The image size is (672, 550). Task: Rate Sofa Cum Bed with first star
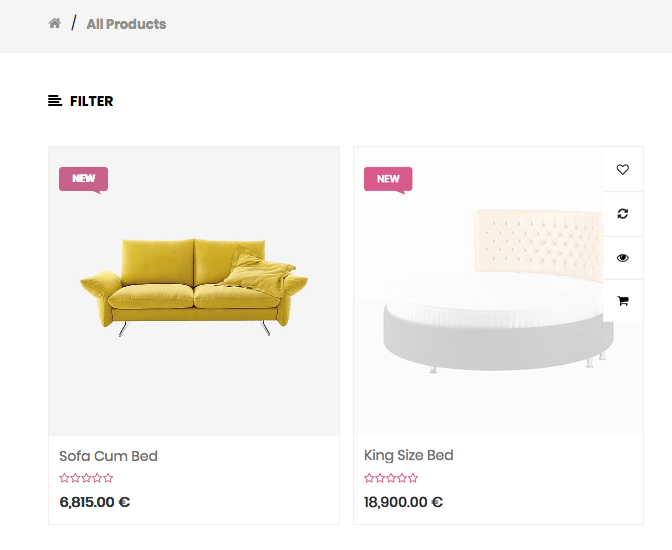64,478
